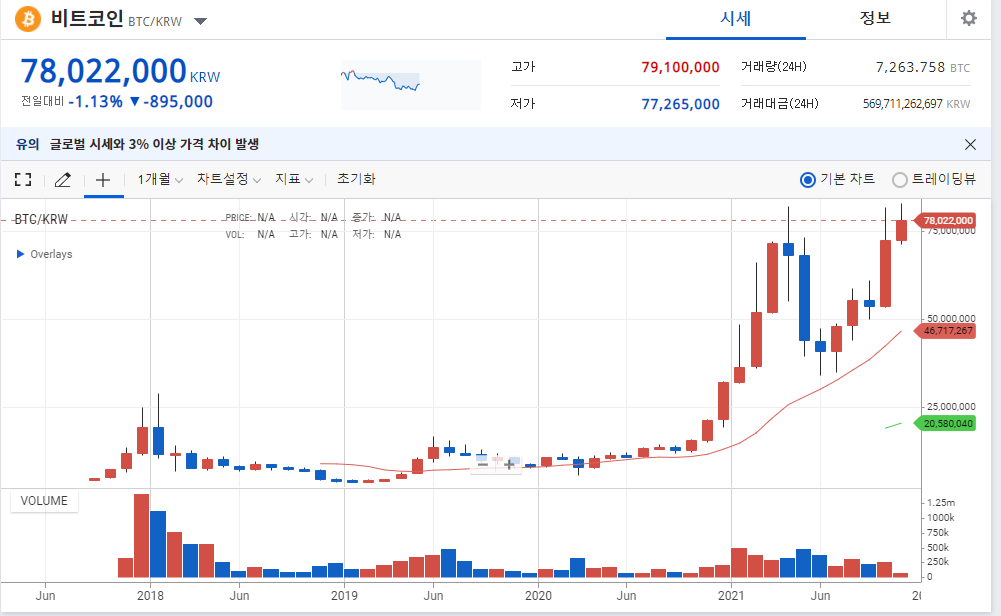Click the 2019 label on time axis

(344, 596)
